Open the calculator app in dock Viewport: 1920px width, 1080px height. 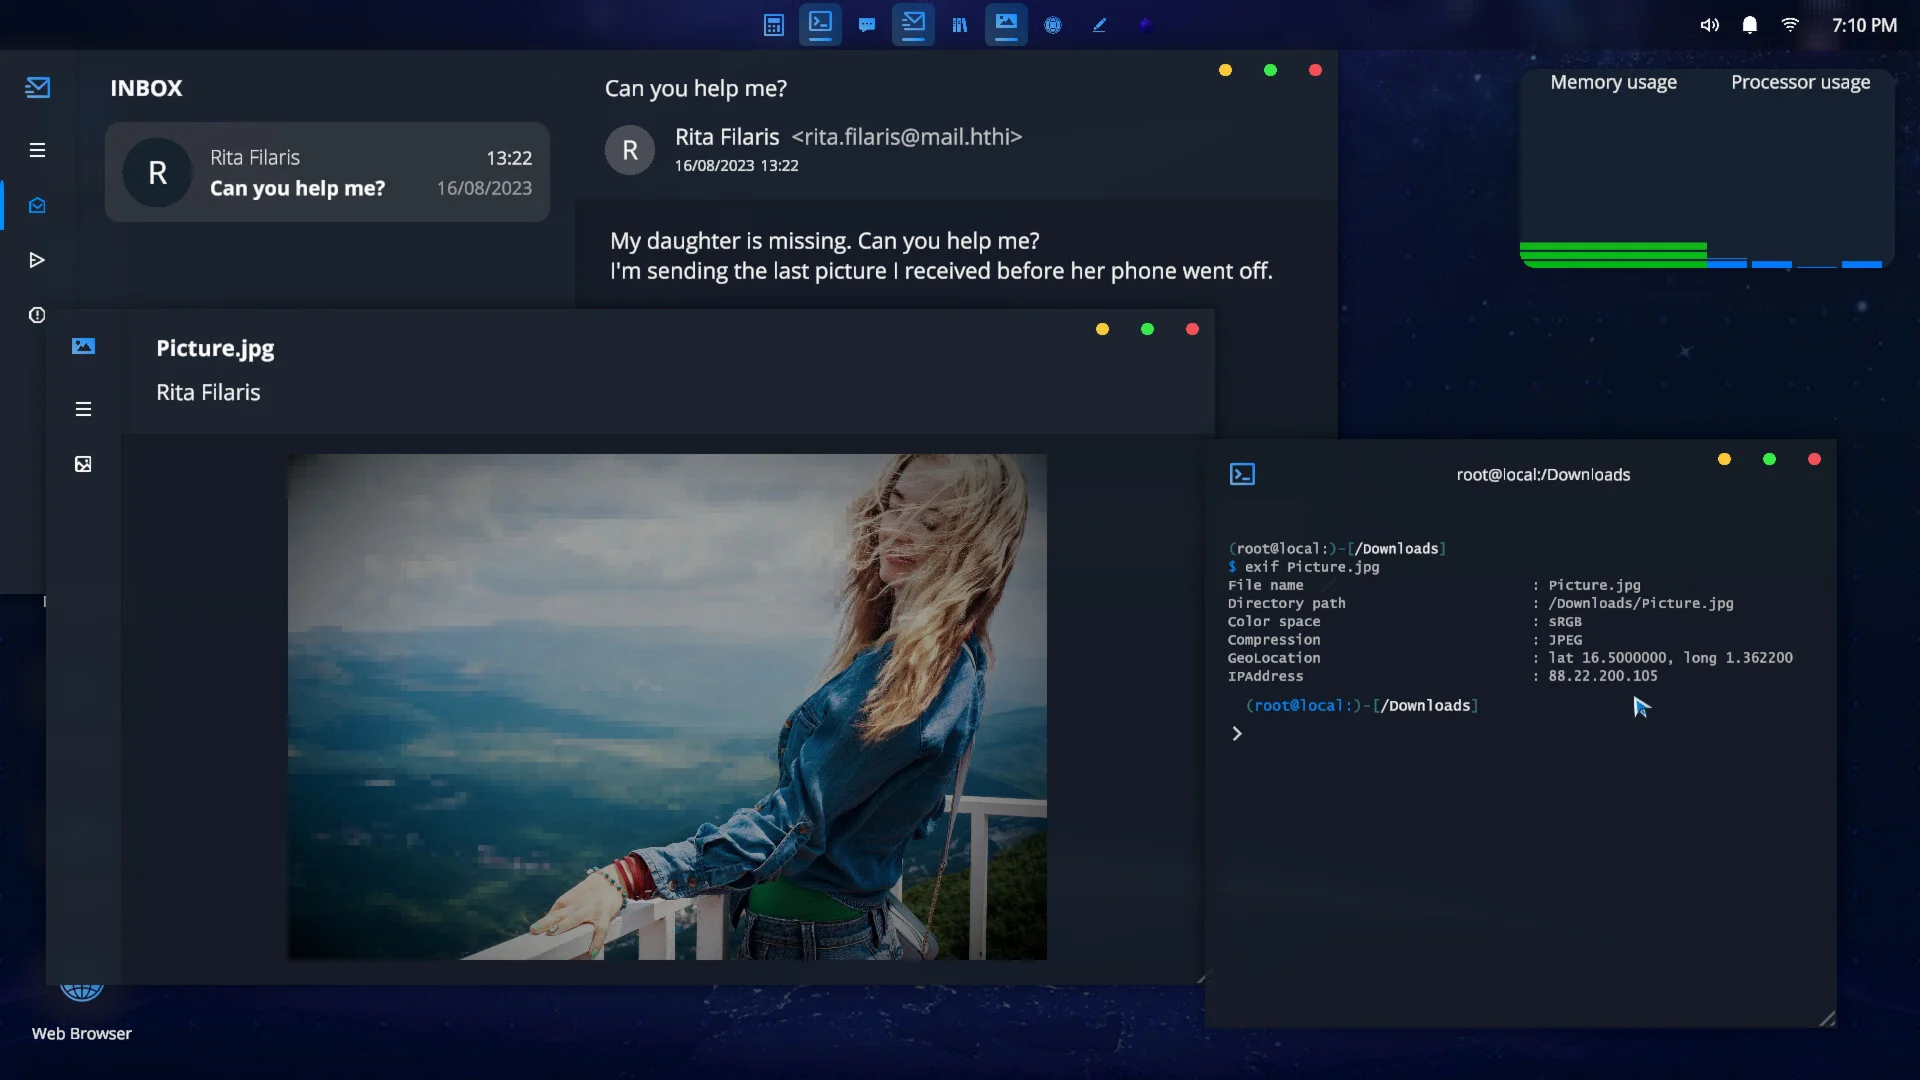[773, 25]
